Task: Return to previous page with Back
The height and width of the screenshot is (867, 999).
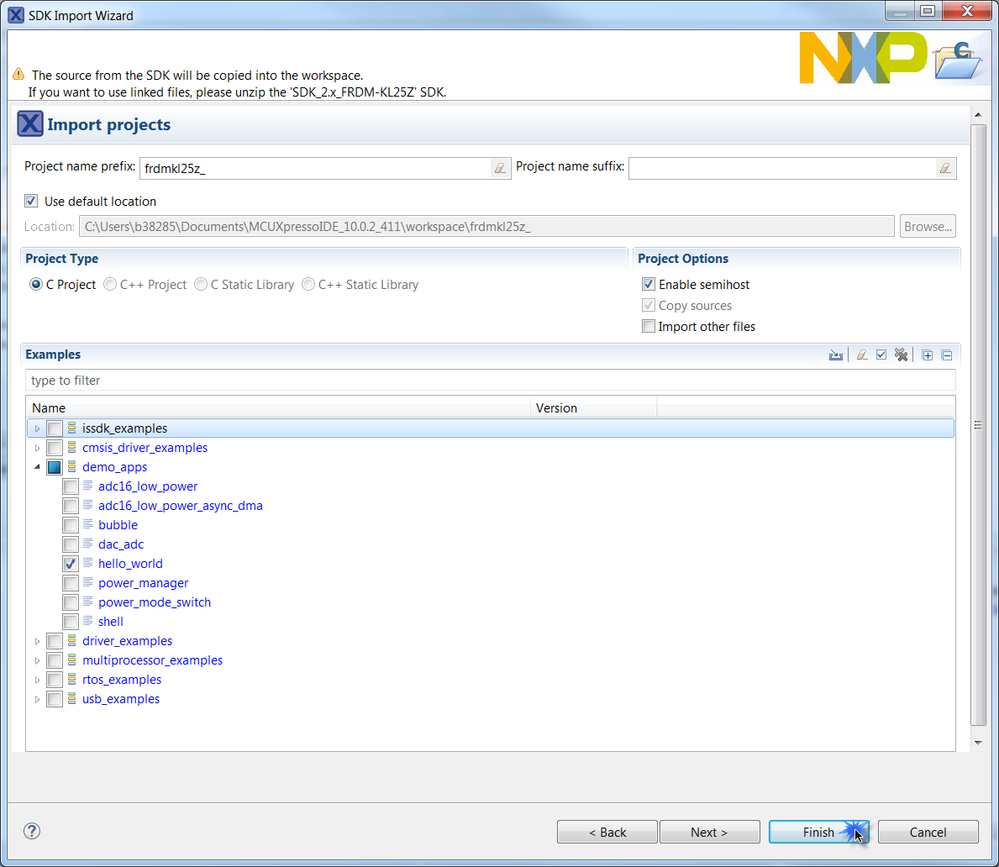Action: tap(607, 832)
